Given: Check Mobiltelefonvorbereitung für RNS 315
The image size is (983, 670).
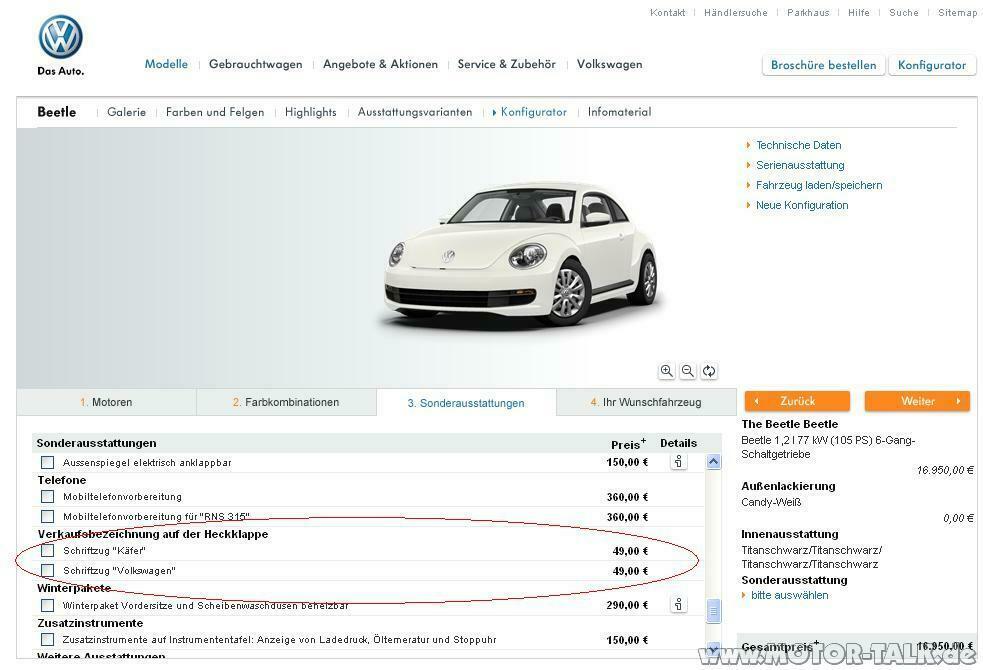Looking at the screenshot, I should [47, 516].
